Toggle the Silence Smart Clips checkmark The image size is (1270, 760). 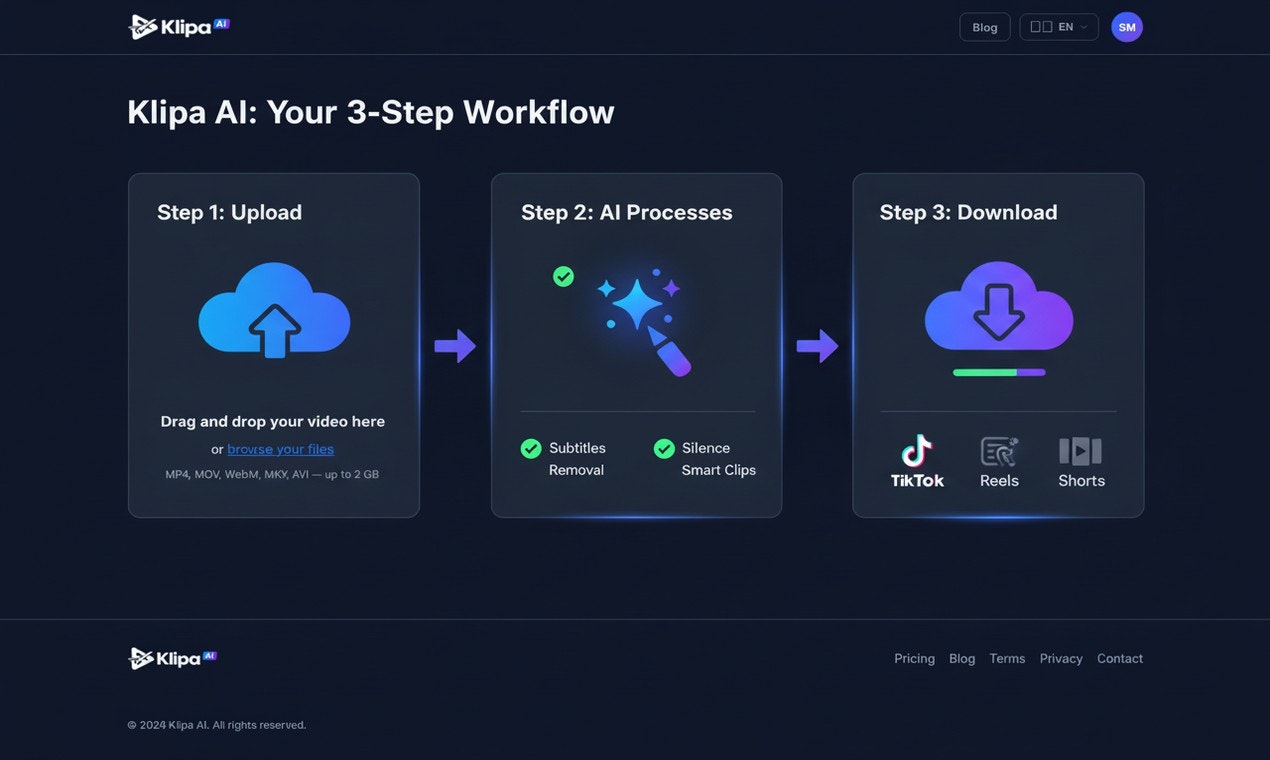(x=663, y=448)
